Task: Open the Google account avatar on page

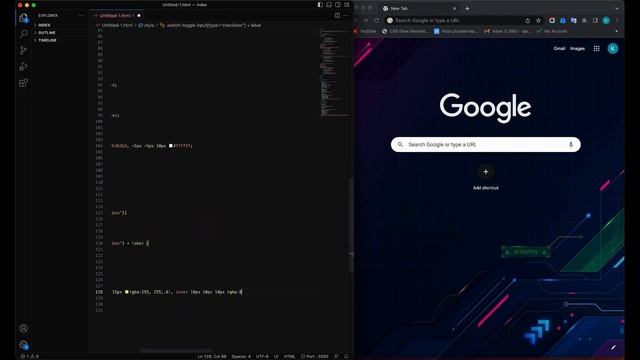Action: (x=613, y=49)
